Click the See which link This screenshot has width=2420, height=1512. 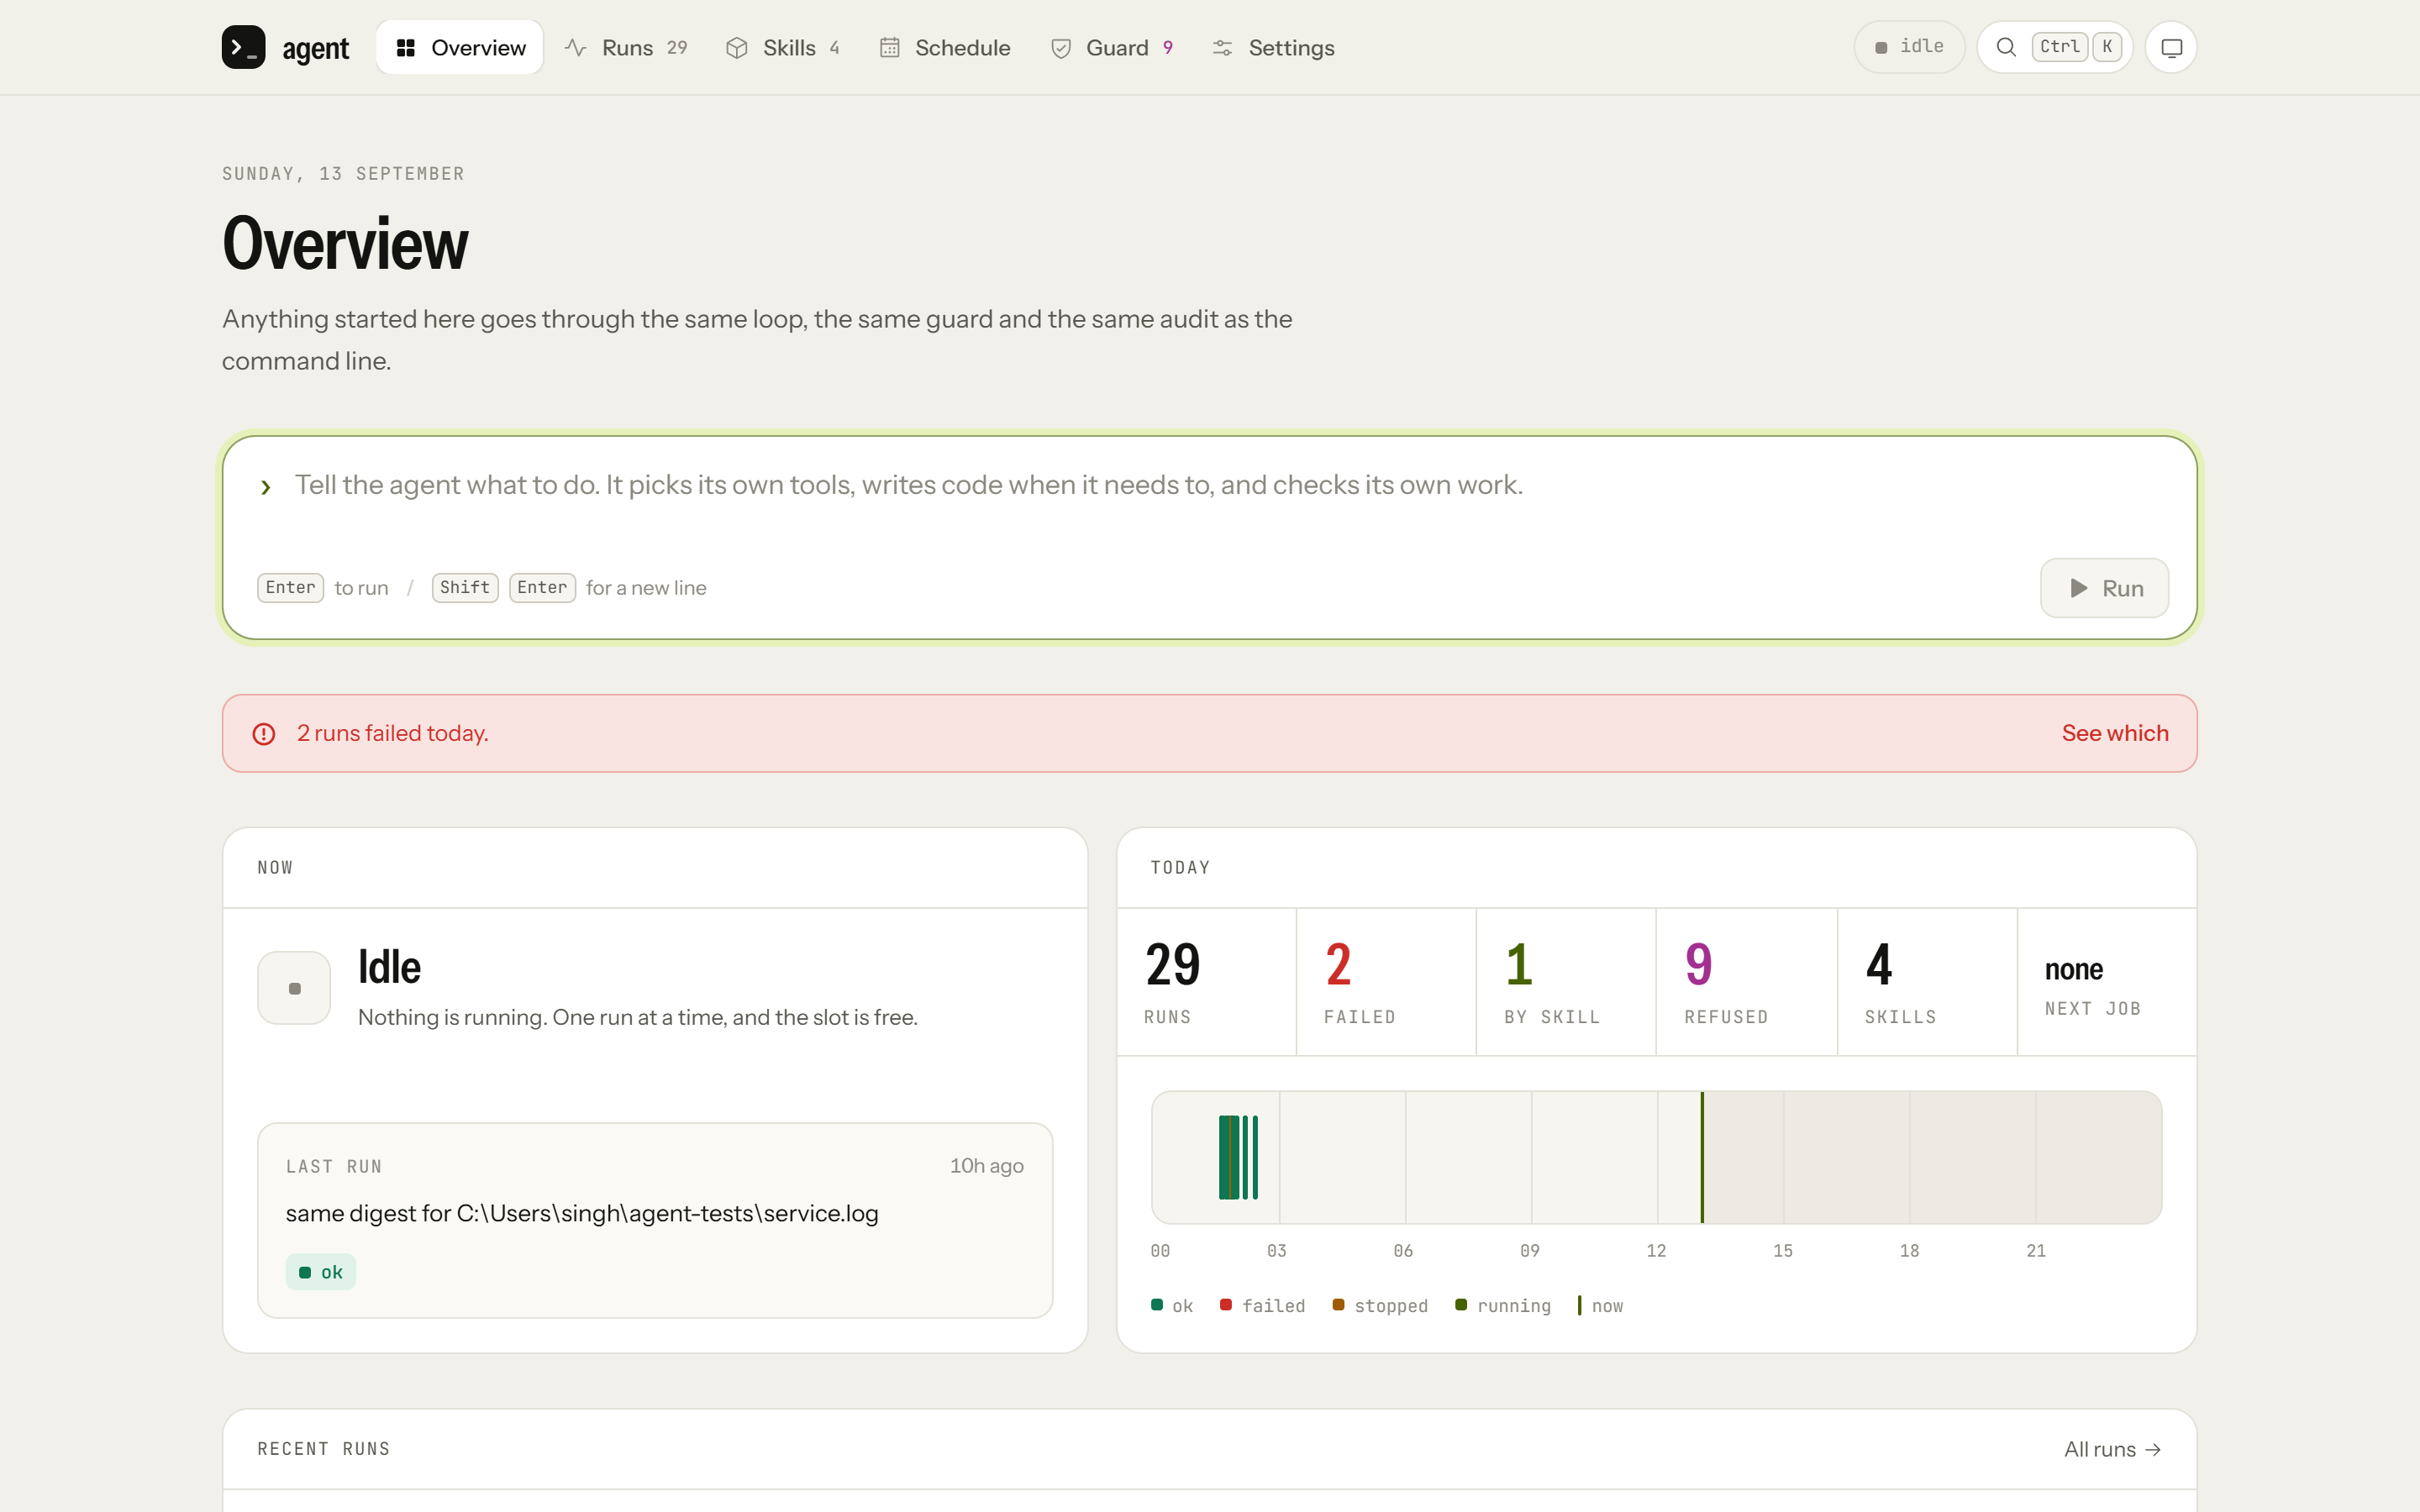[2115, 733]
